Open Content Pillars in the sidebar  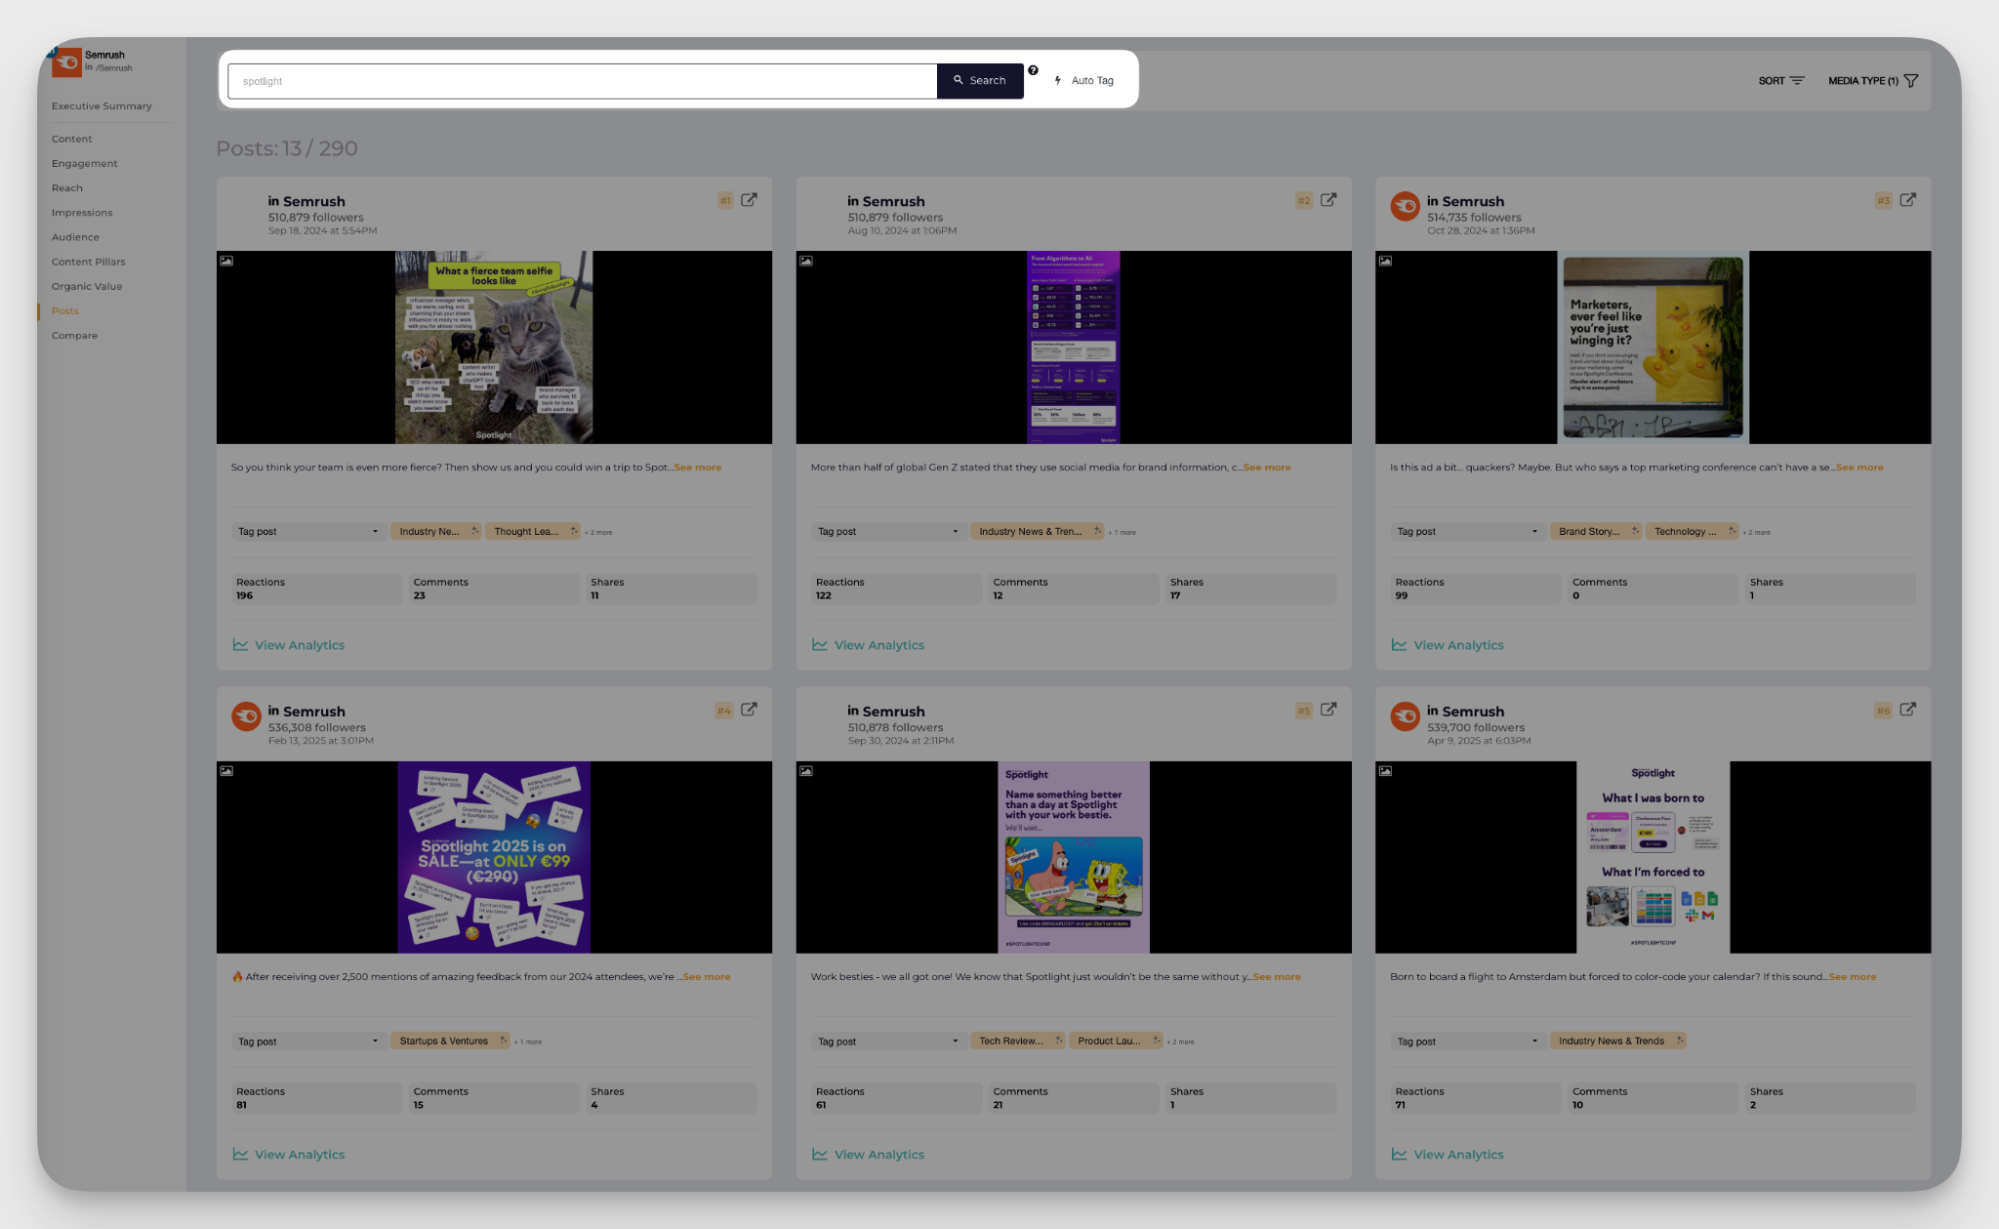89,262
